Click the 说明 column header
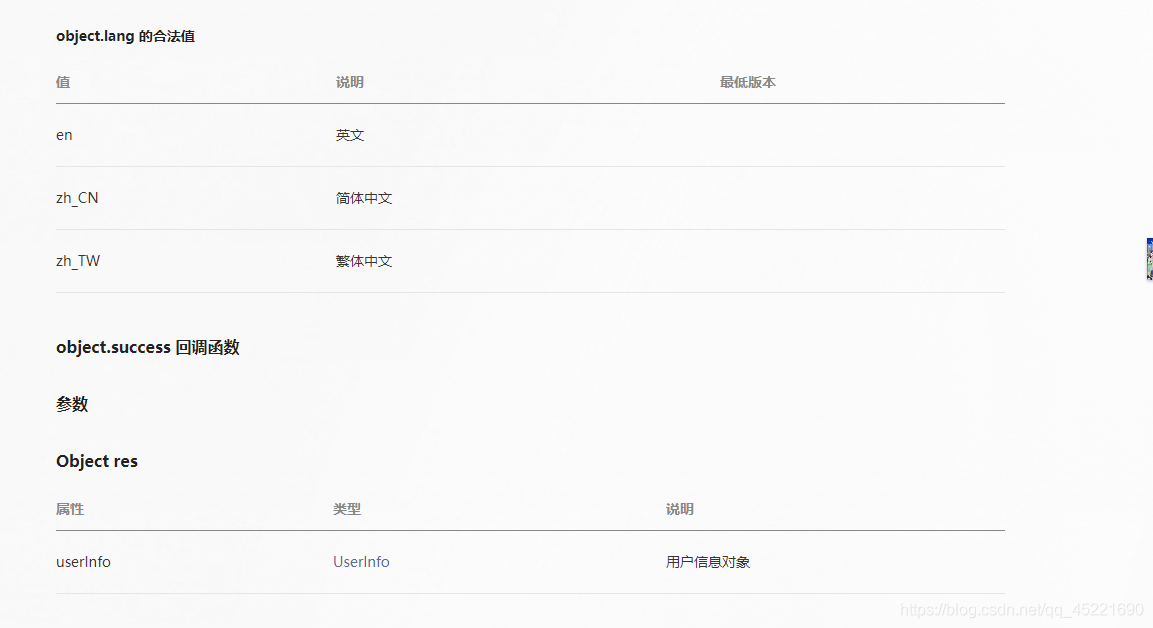1153x628 pixels. 350,82
